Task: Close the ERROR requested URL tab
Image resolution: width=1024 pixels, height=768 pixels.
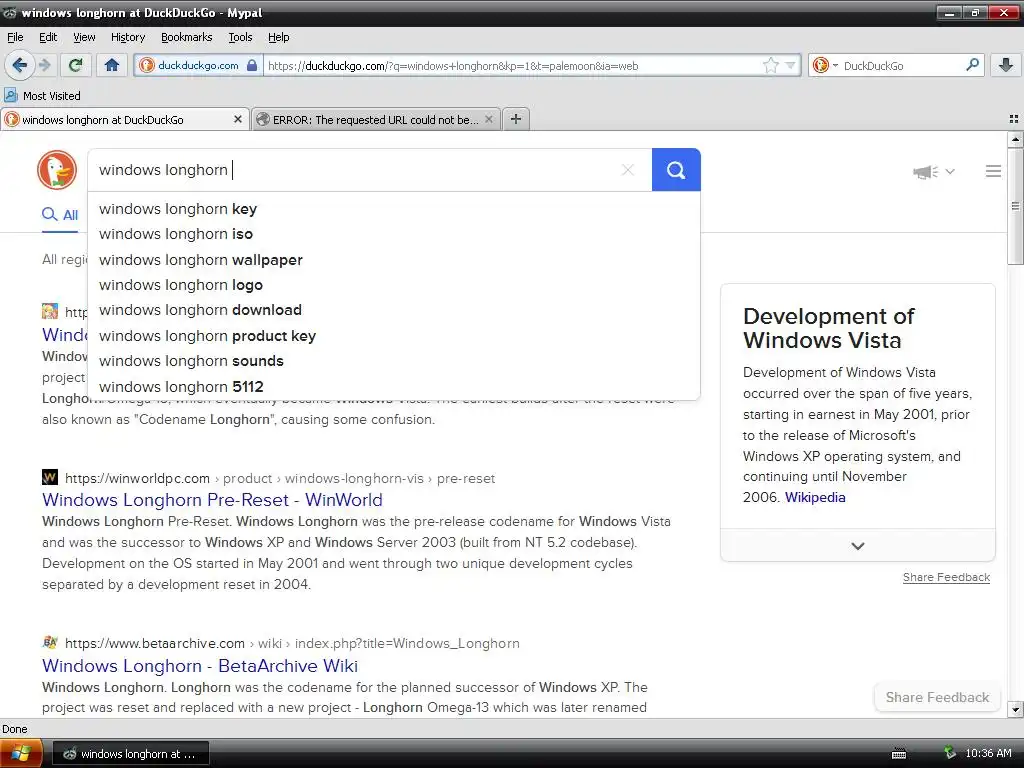Action: pyautogui.click(x=488, y=120)
